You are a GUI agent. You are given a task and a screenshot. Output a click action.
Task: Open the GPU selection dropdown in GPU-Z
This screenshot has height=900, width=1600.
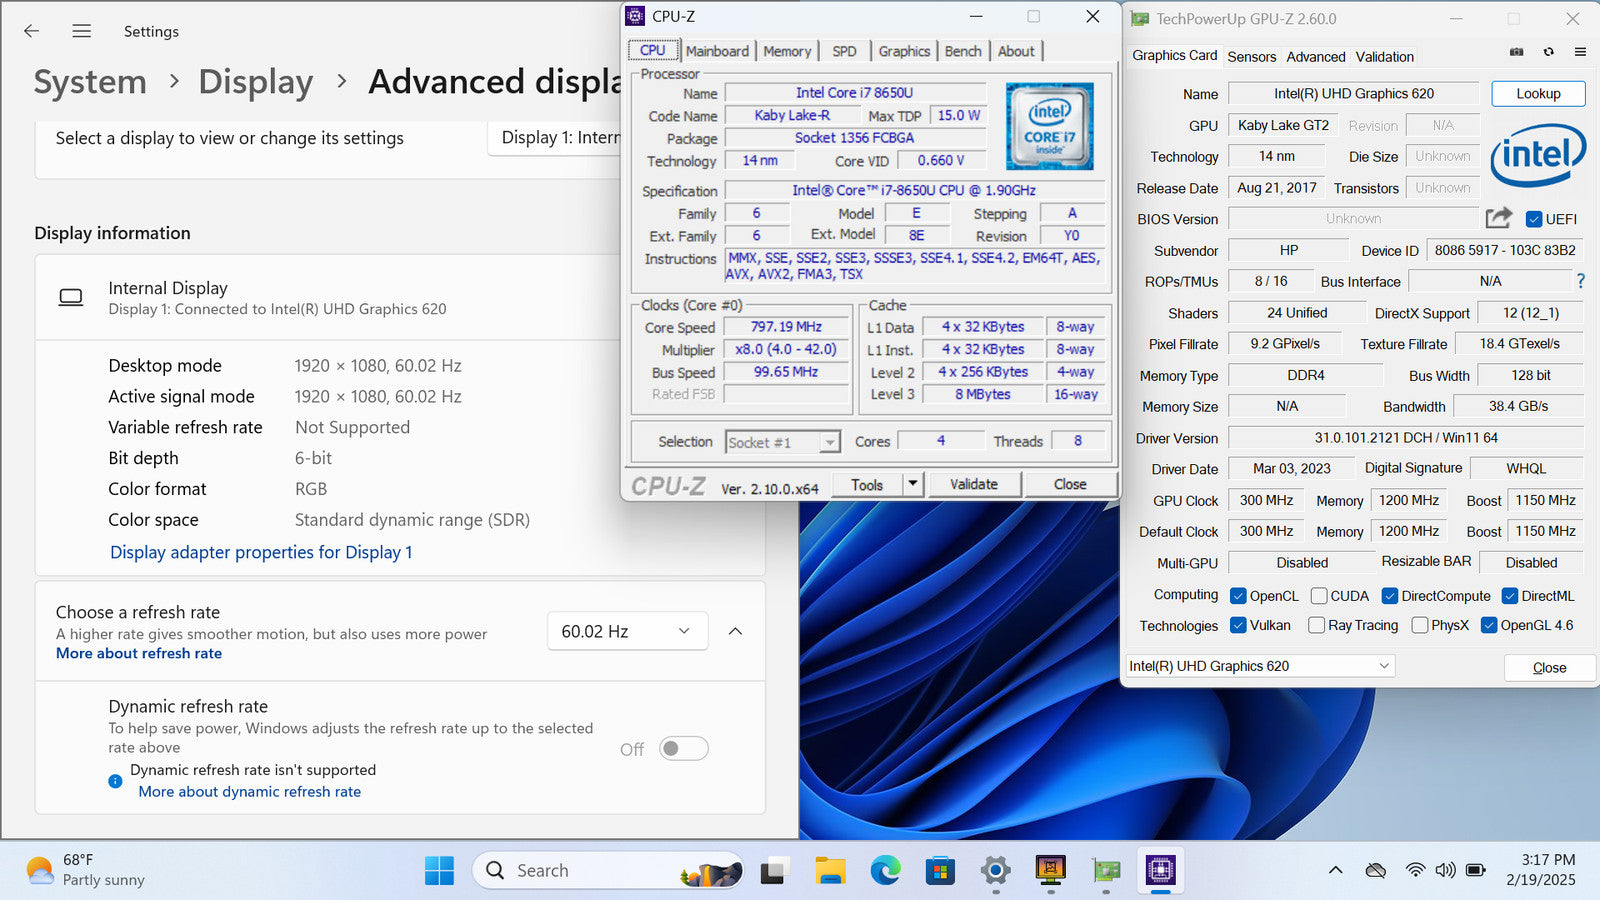(1259, 666)
